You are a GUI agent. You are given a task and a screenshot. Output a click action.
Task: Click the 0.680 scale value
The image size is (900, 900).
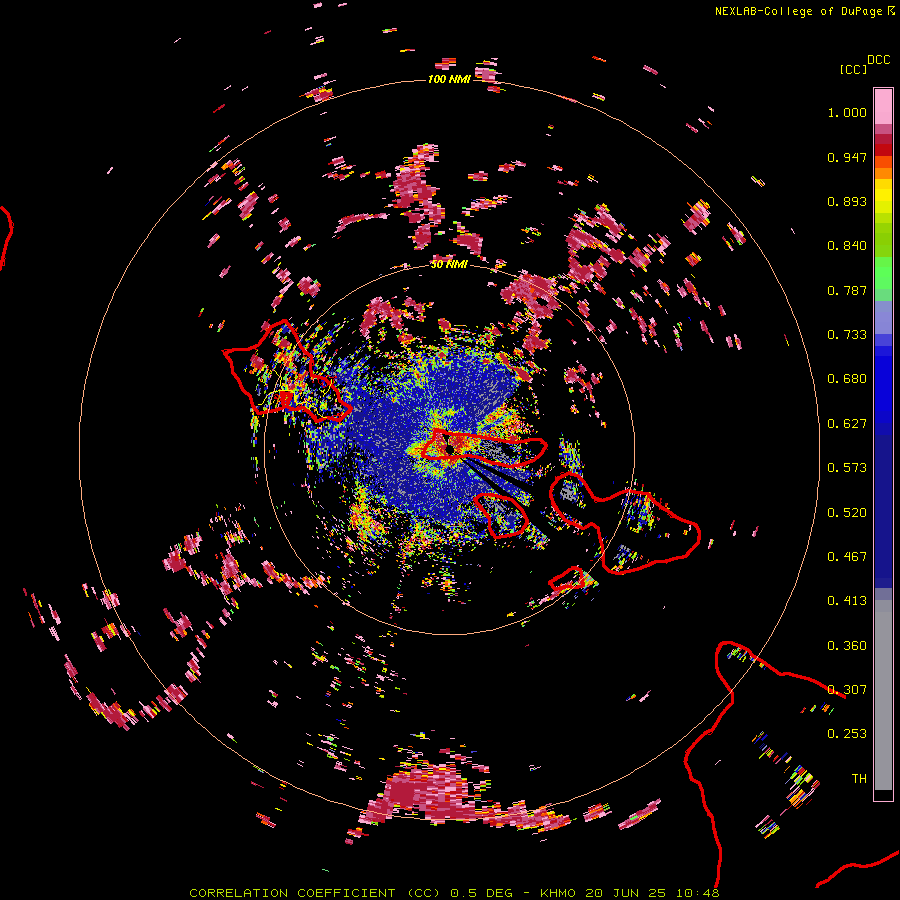(847, 379)
